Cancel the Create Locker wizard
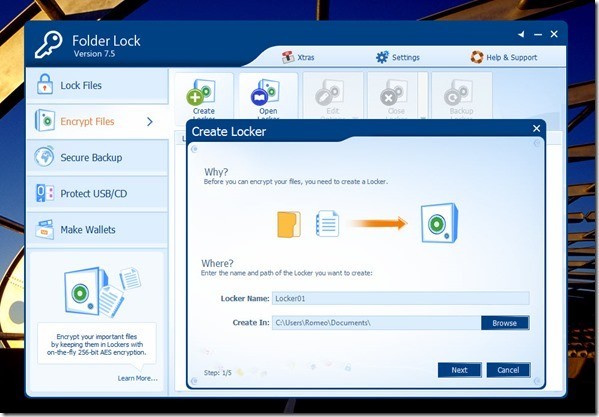 pos(508,370)
